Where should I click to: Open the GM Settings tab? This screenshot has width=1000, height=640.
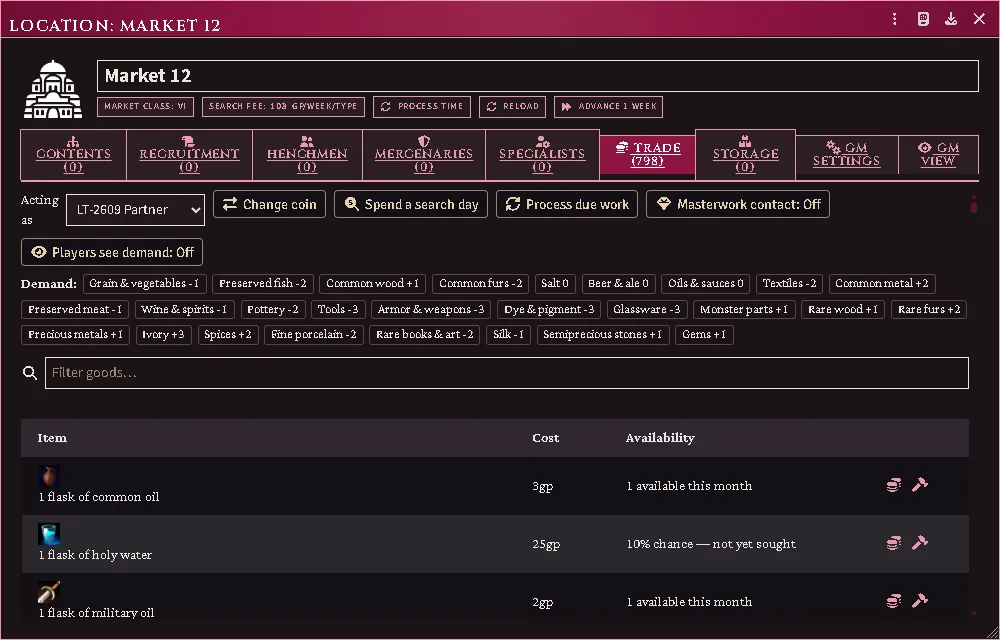click(x=847, y=154)
